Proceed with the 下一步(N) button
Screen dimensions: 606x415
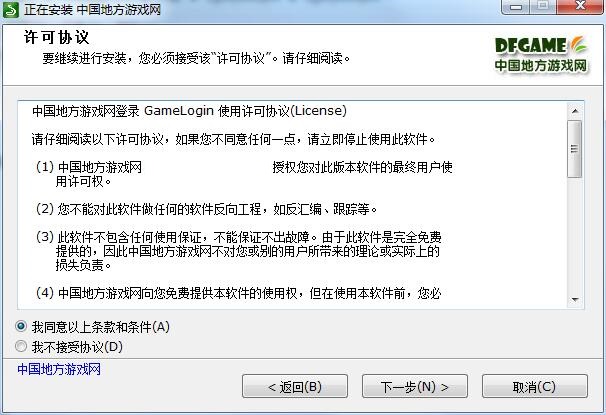click(x=415, y=386)
